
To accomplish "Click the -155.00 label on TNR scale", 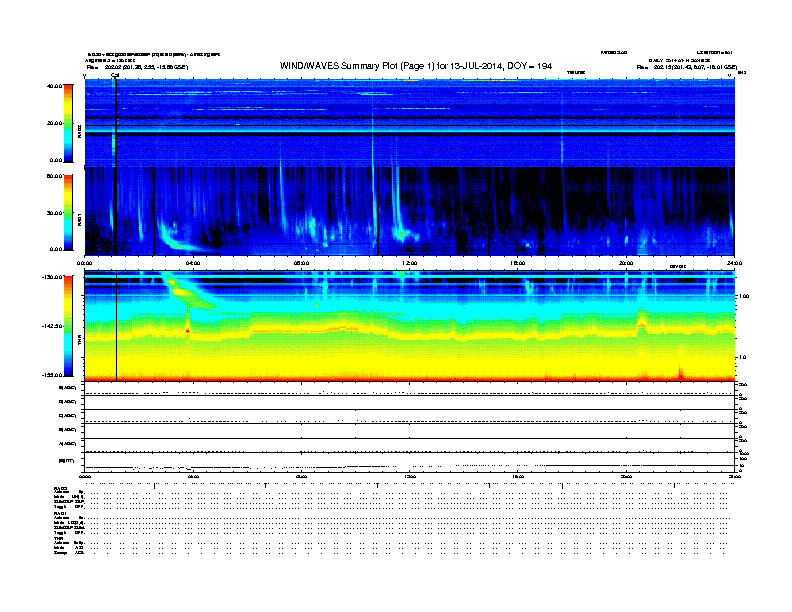I will [x=53, y=375].
